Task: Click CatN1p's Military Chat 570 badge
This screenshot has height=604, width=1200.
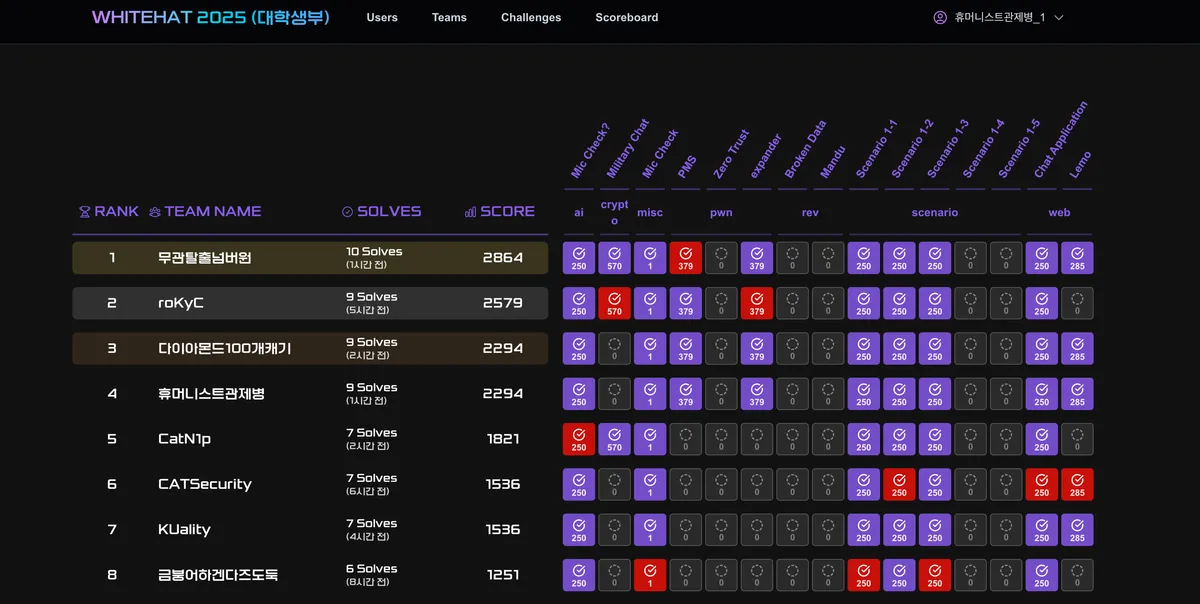Action: (x=614, y=439)
